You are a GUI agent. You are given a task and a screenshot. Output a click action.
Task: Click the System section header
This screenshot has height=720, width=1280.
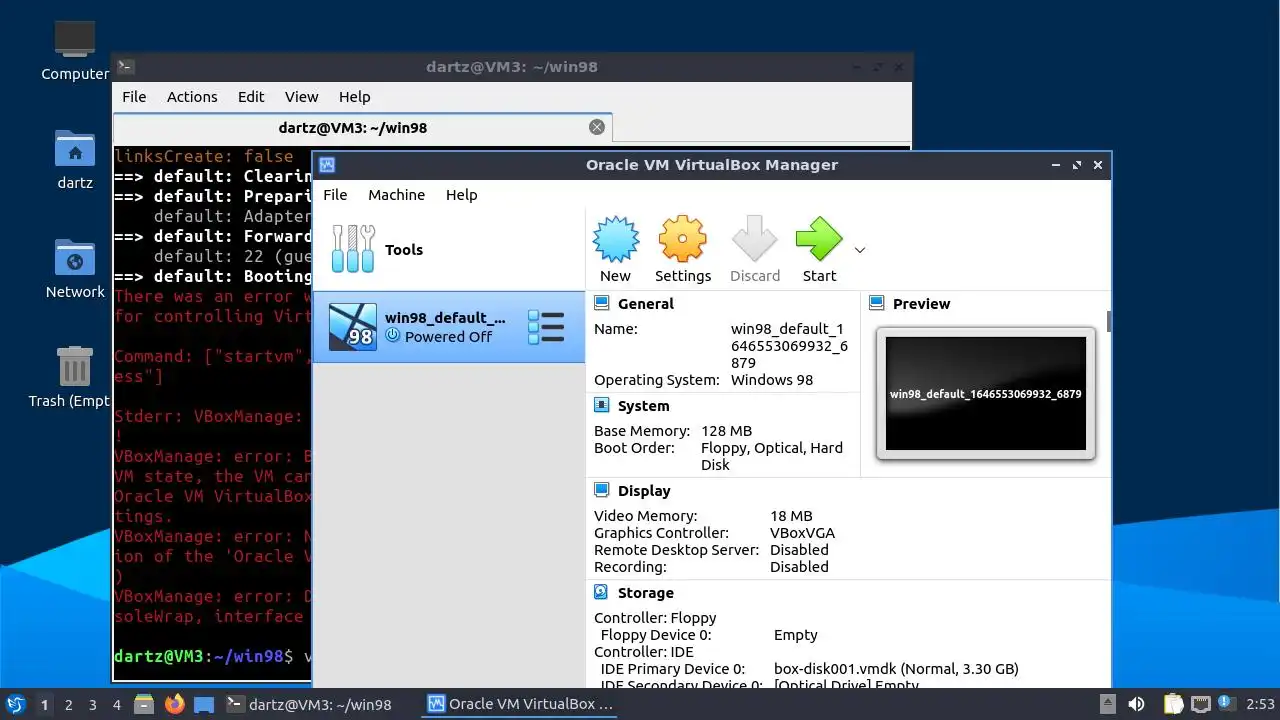click(643, 406)
